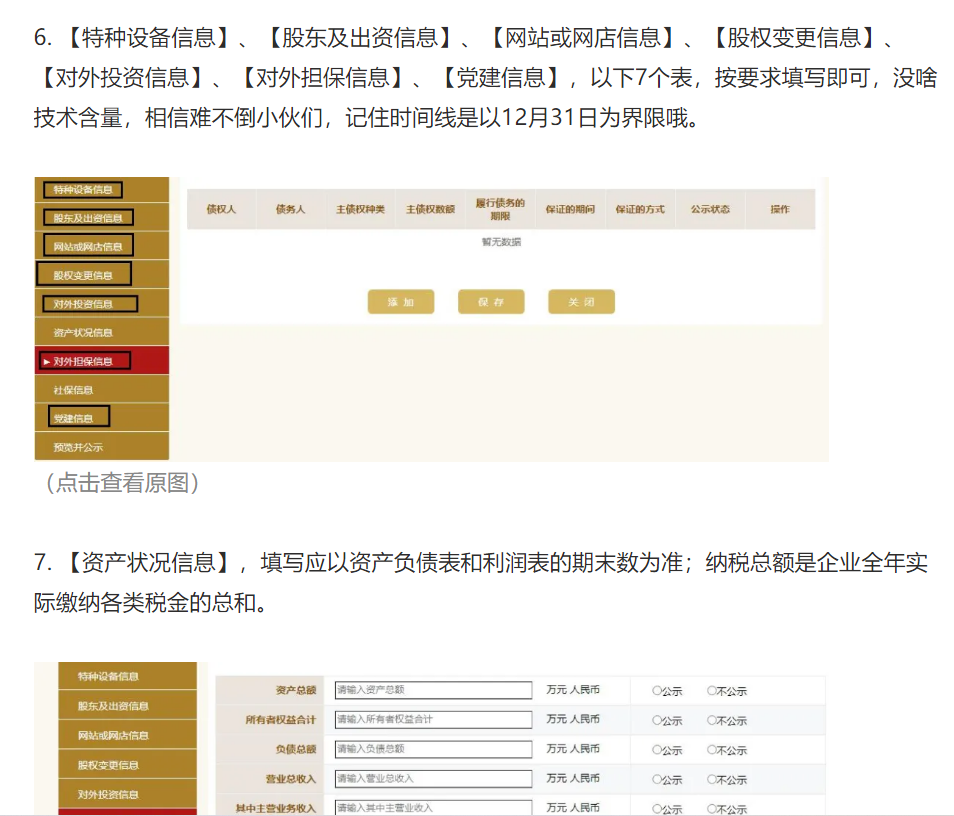Screen dimensions: 954x816
Task: Select 不公示 for 其中主营业务收入
Action: coord(711,809)
